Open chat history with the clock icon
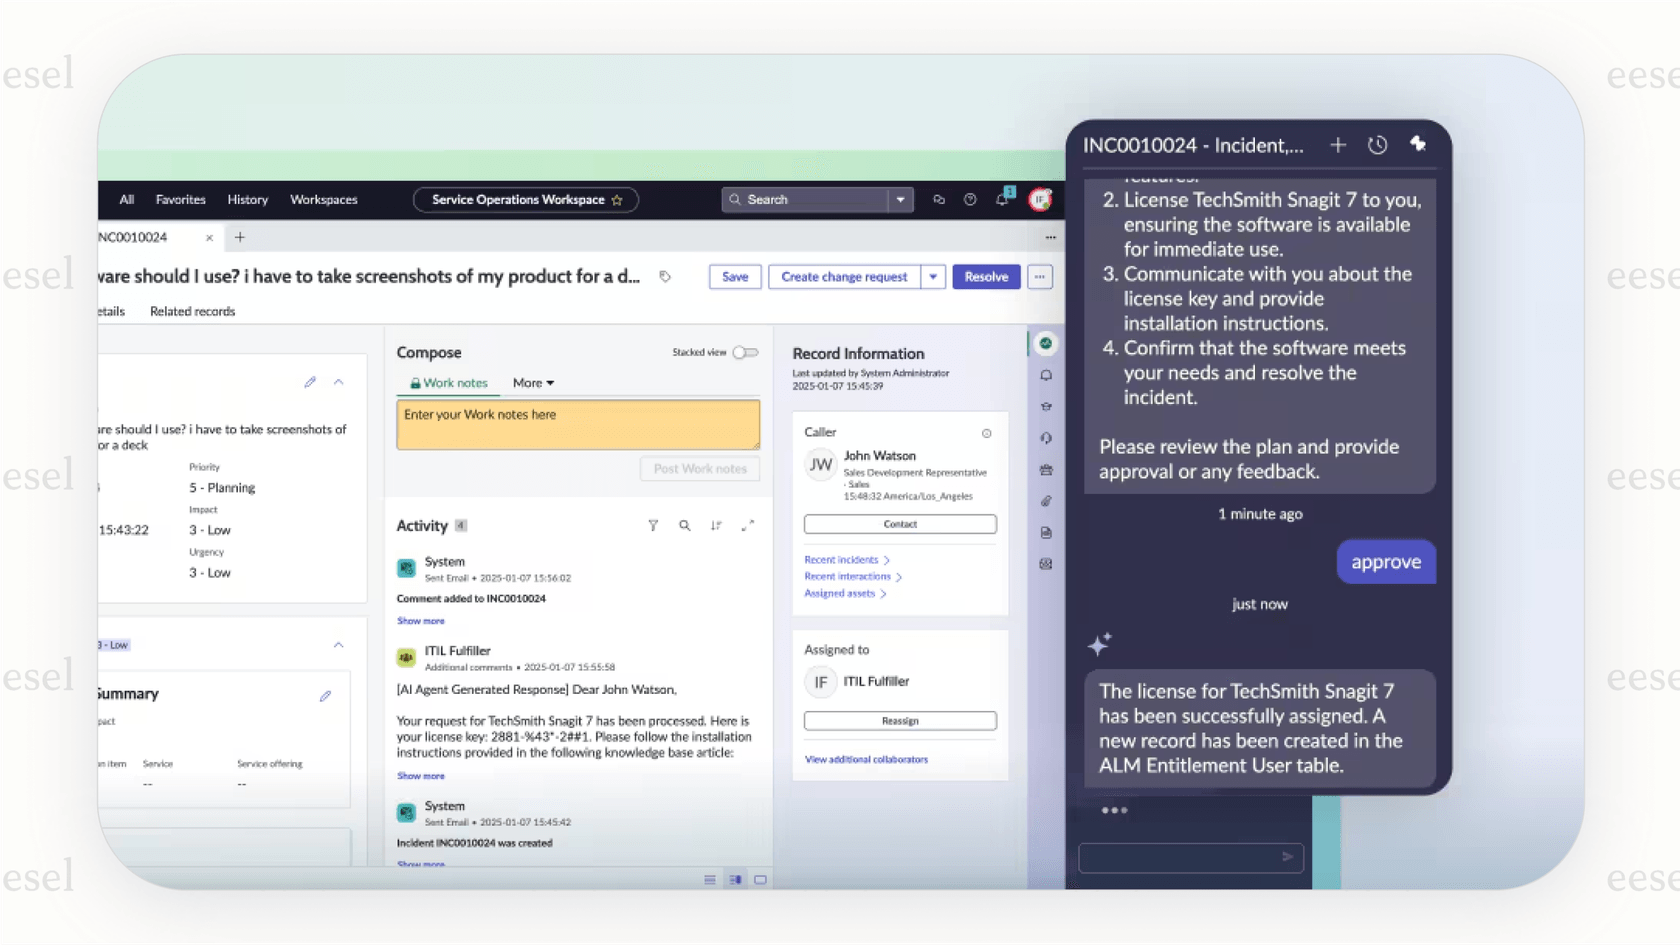The height and width of the screenshot is (945, 1680). 1377,144
